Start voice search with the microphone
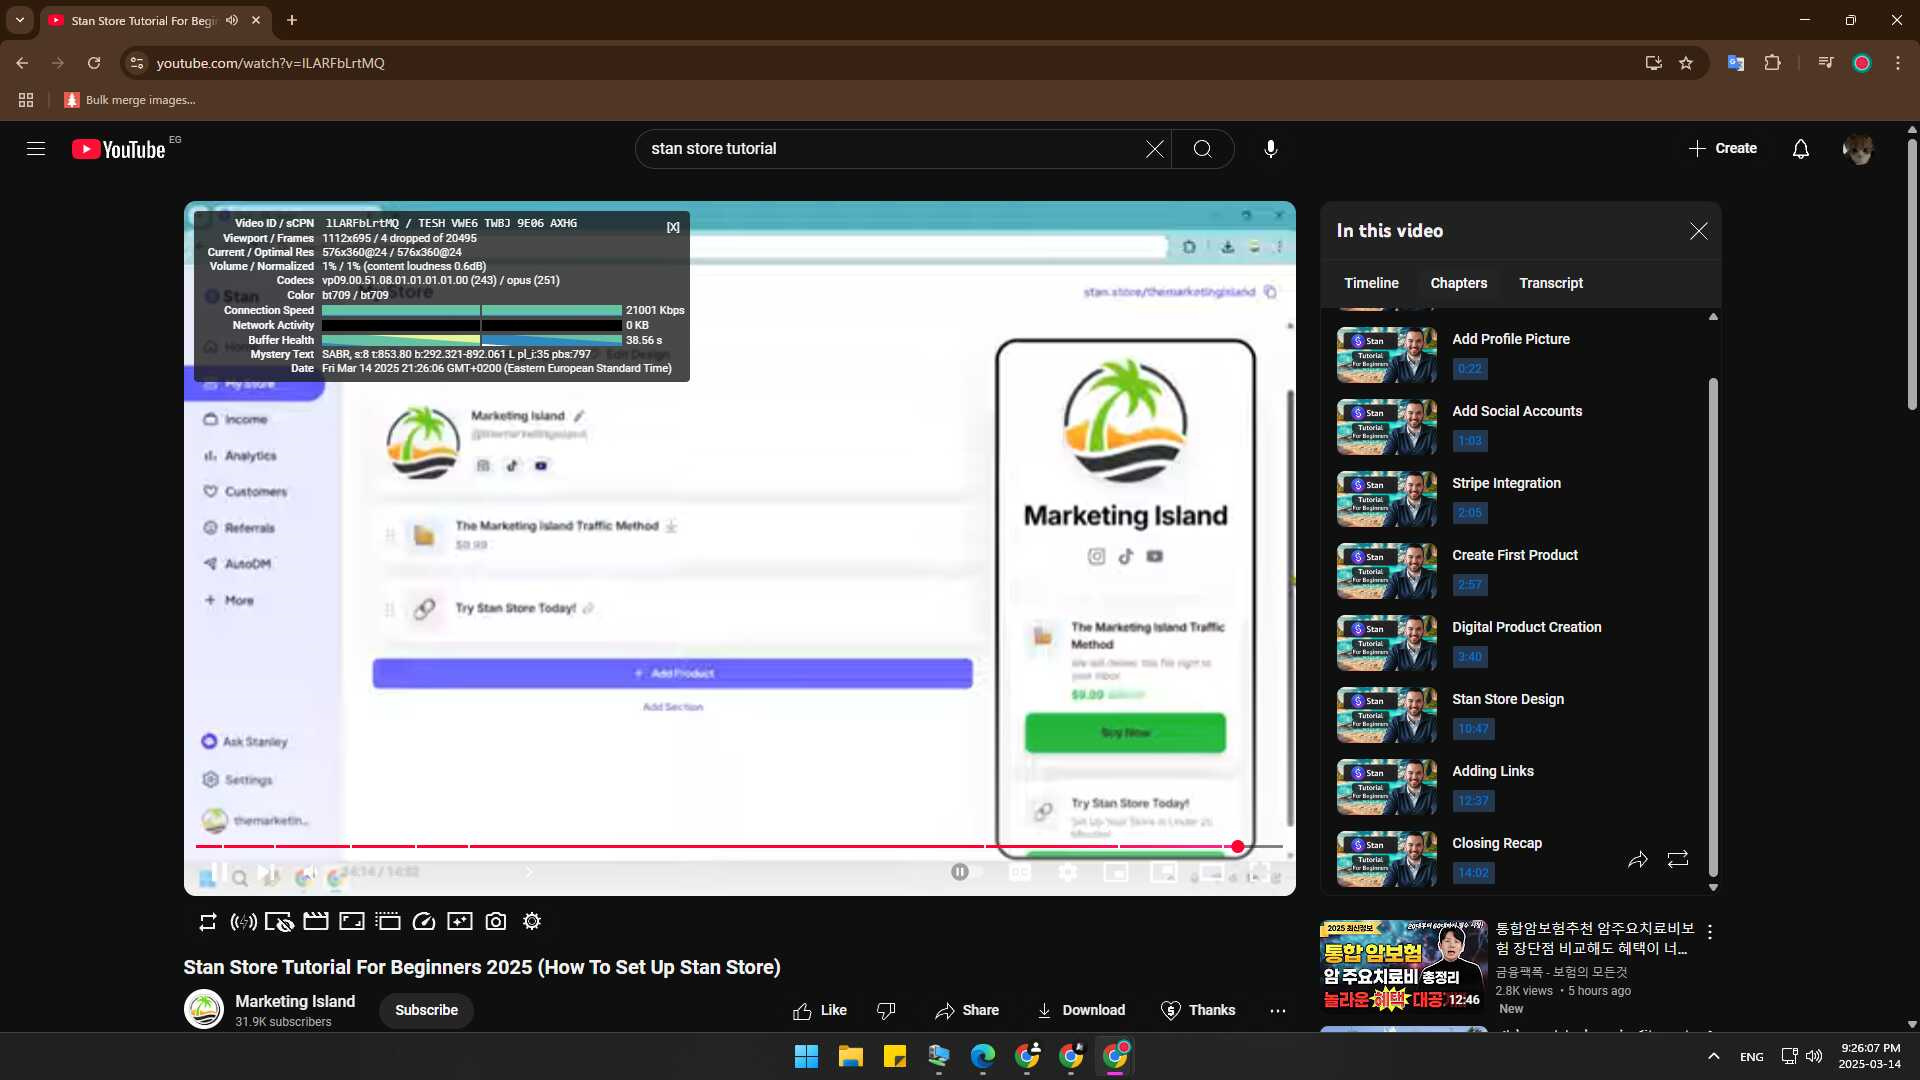Viewport: 1920px width, 1080px height. pos(1270,149)
